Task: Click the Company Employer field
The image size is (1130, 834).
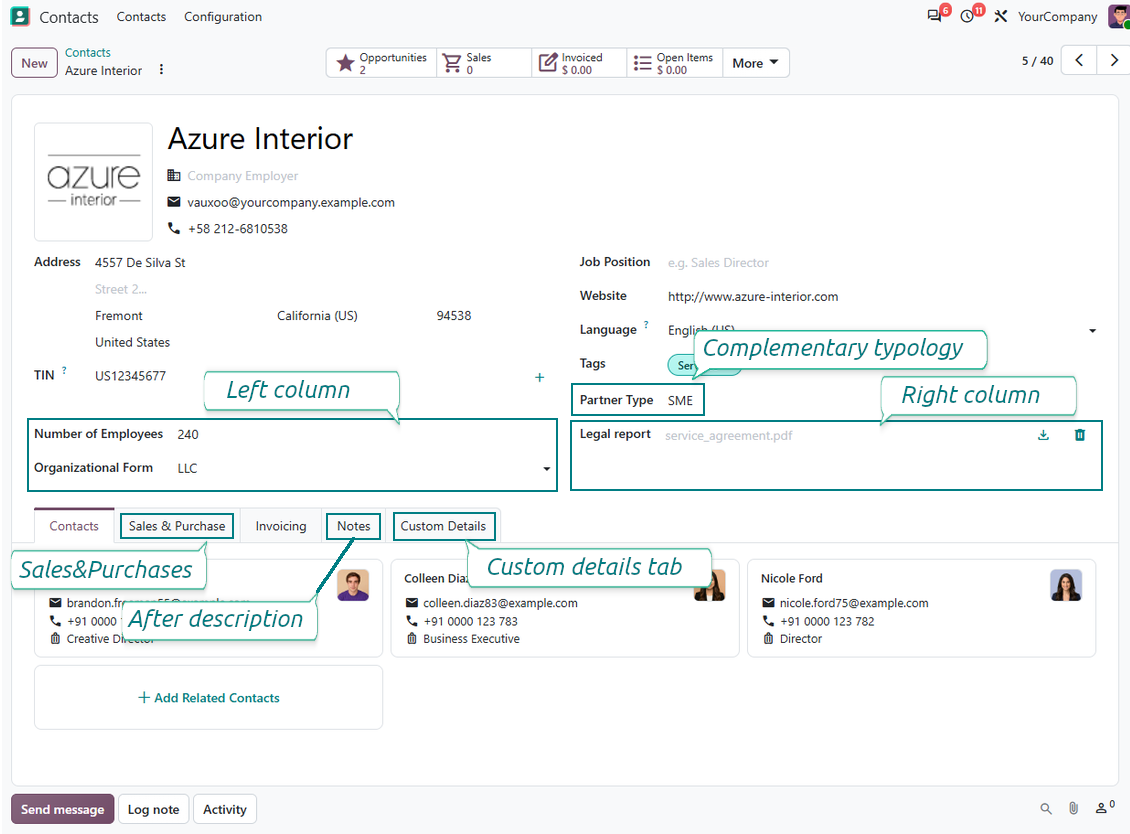Action: click(242, 176)
